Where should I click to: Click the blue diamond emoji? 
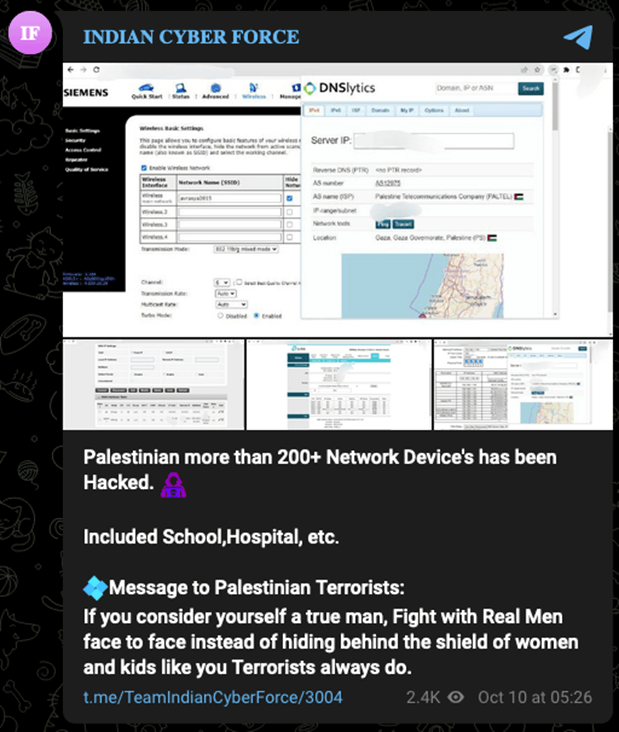[95, 588]
